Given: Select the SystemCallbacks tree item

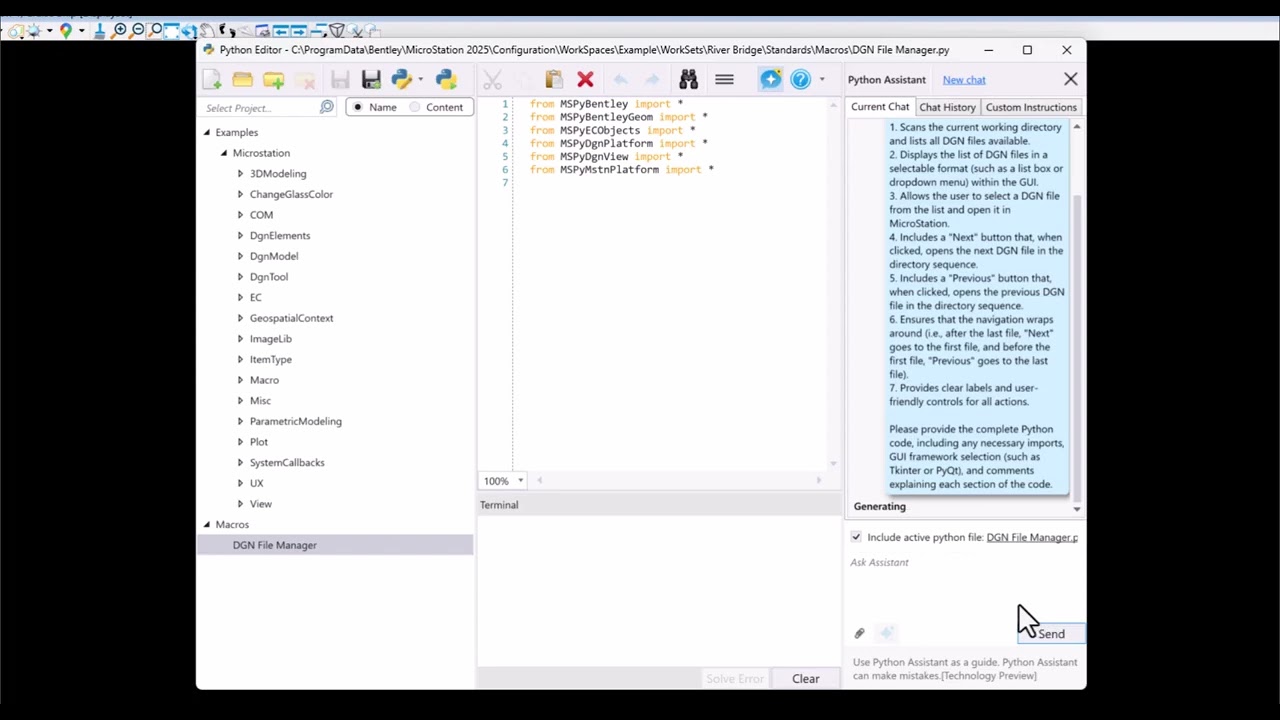Looking at the screenshot, I should pos(287,462).
